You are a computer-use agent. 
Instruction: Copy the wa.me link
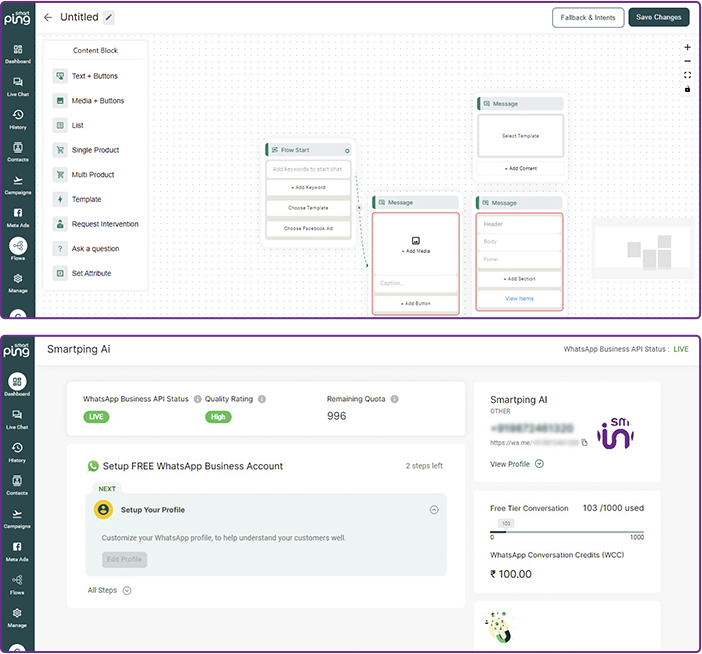tap(584, 443)
